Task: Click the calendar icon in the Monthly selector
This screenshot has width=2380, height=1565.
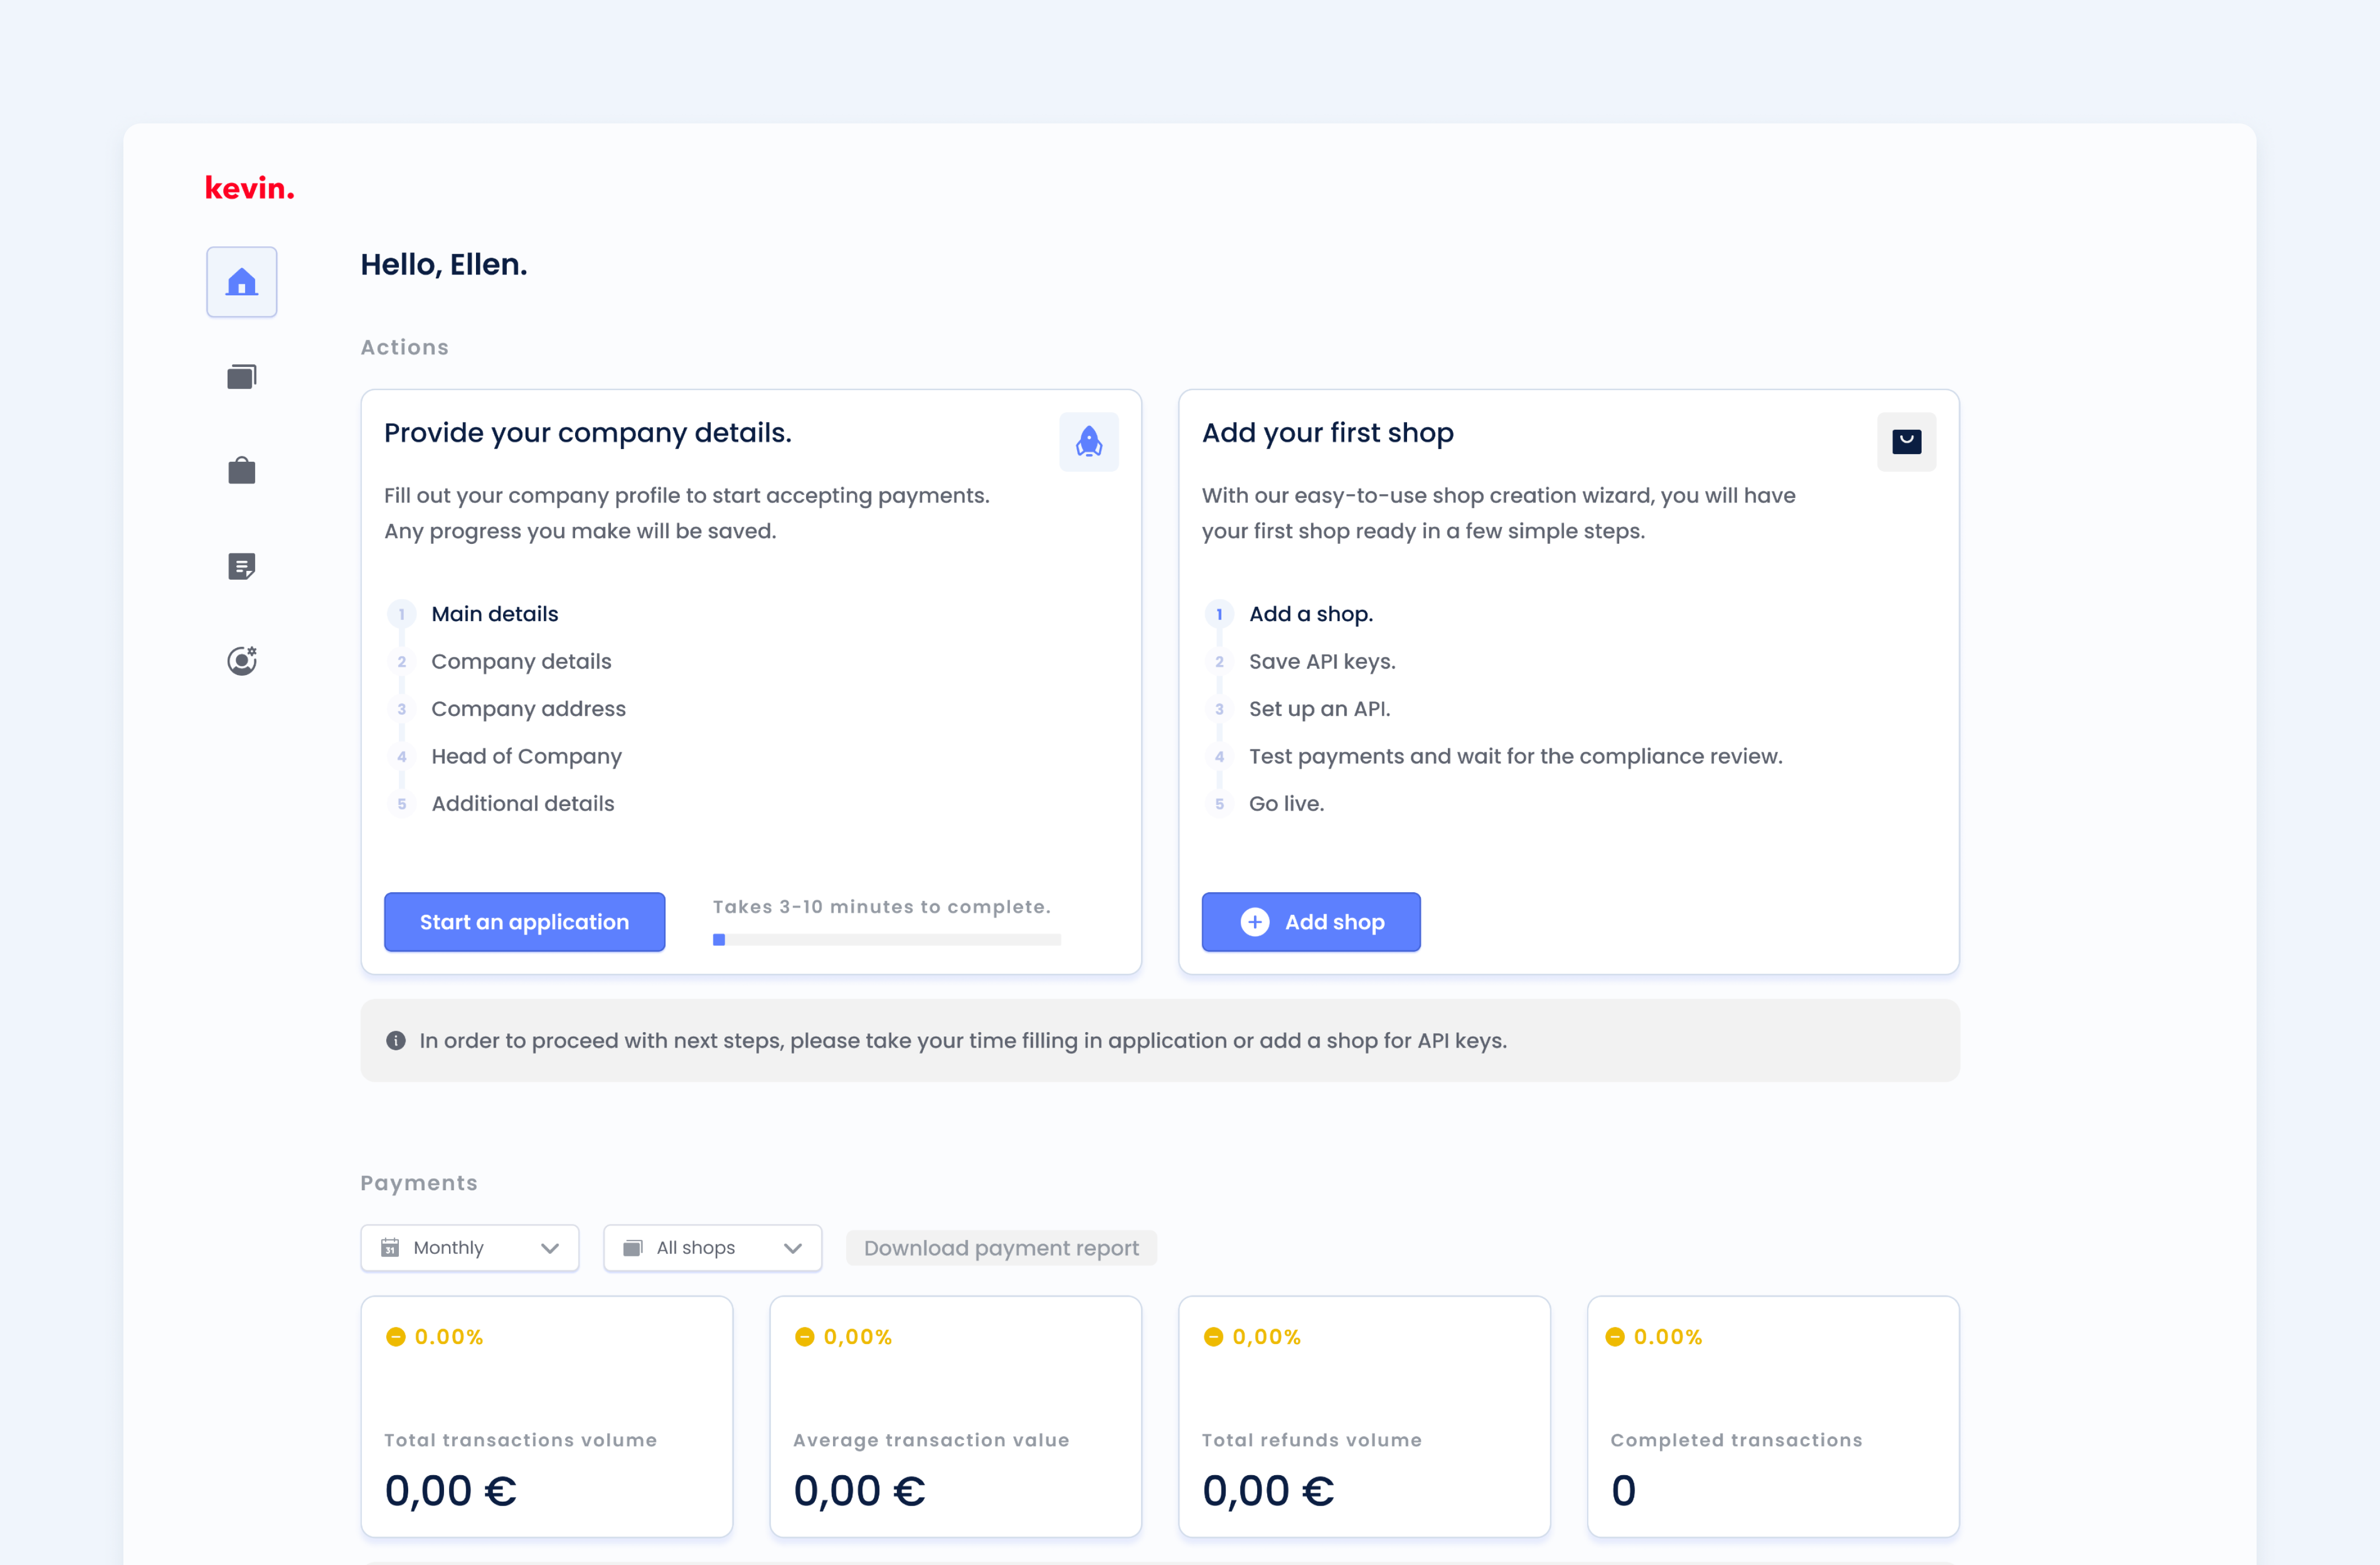Action: 390,1247
